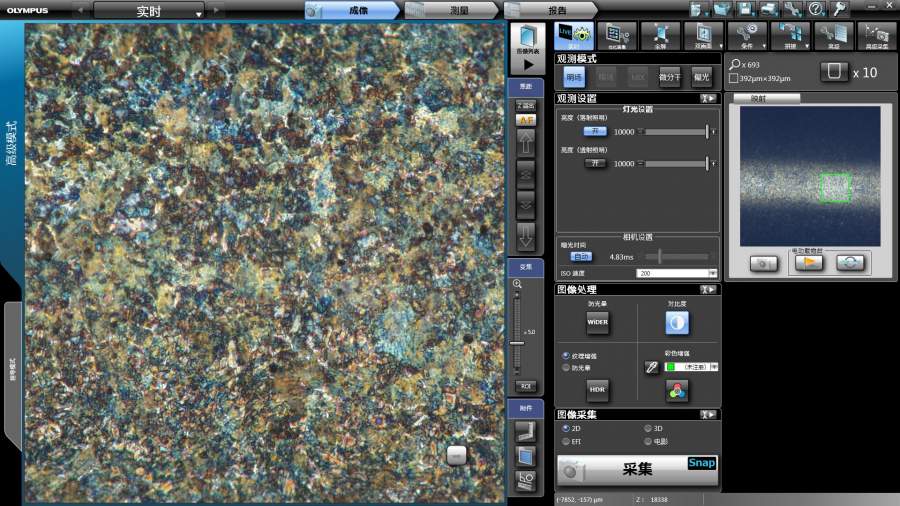This screenshot has width=900, height=506.
Task: Open the 实时 mode dropdown at top
Action: (149, 11)
